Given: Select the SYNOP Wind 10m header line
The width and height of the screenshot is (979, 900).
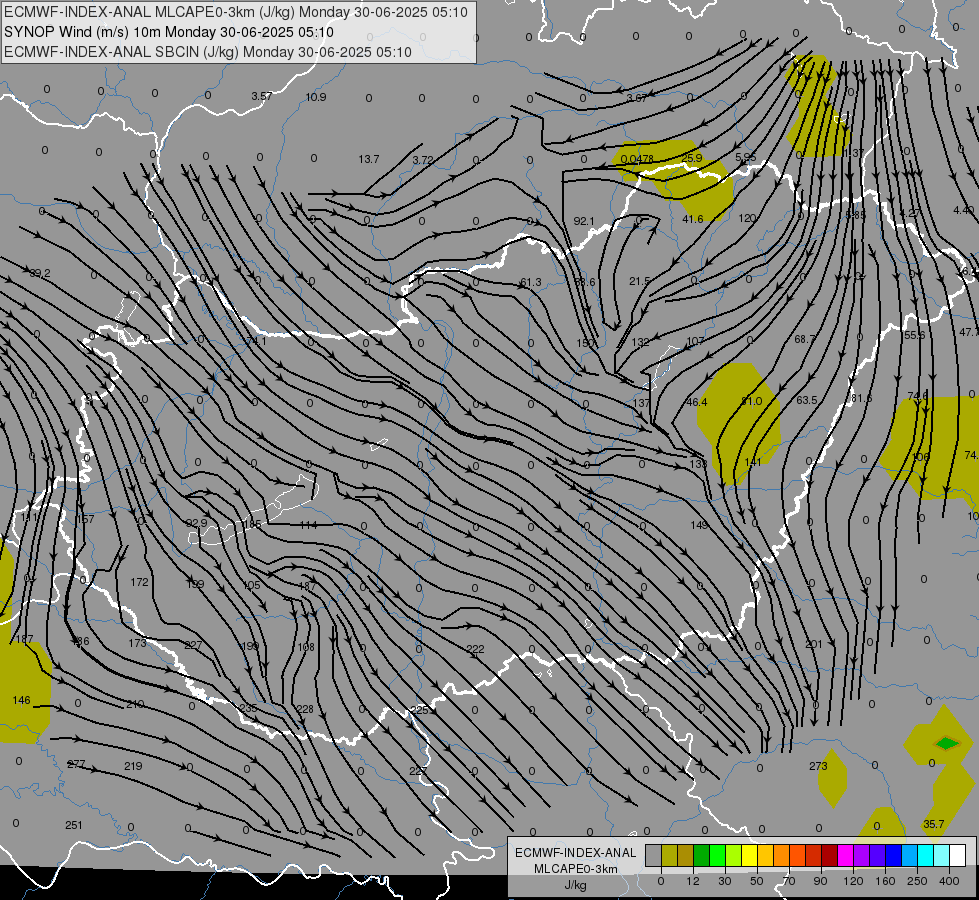Looking at the screenshot, I should click(169, 32).
